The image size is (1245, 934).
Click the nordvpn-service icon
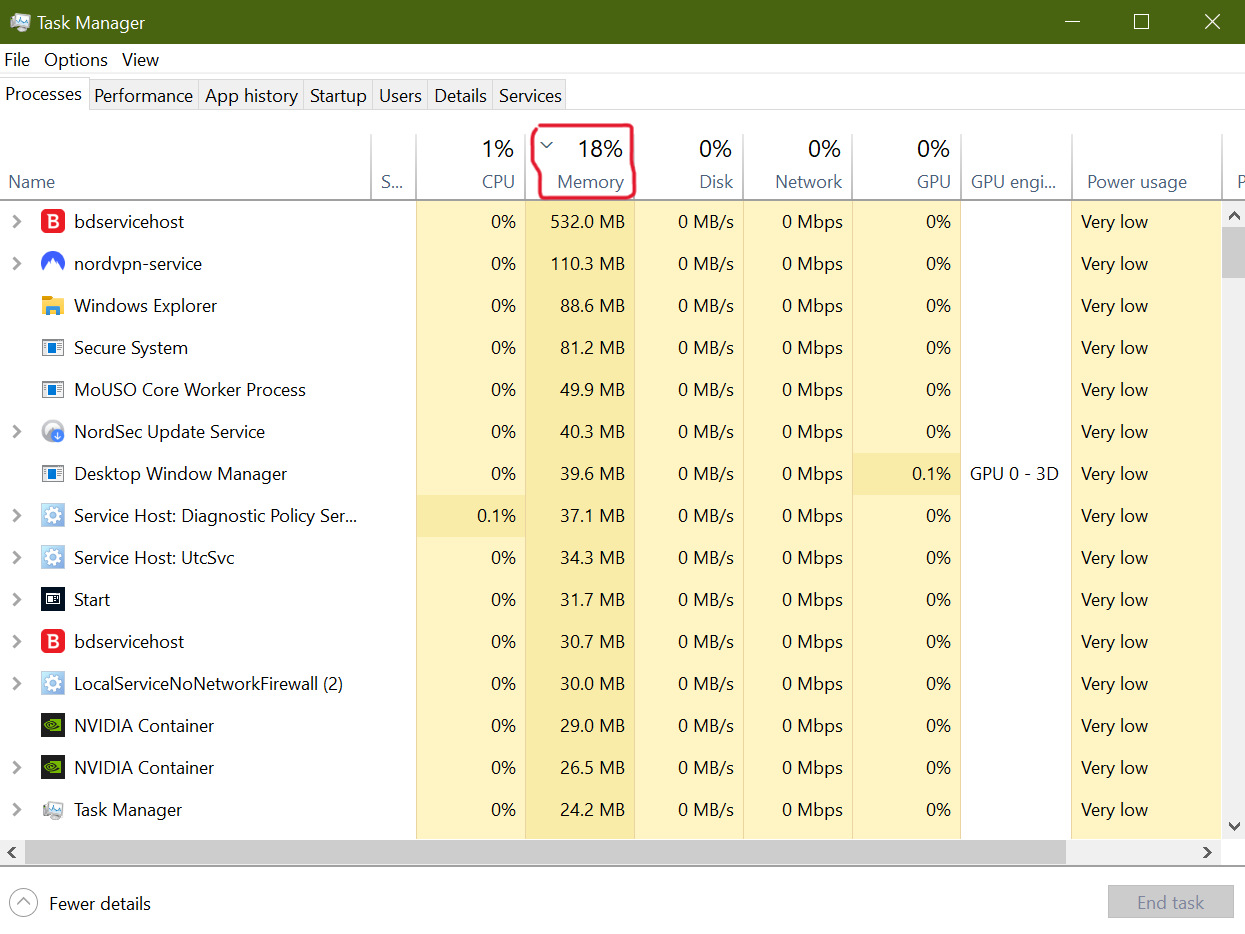(x=53, y=264)
